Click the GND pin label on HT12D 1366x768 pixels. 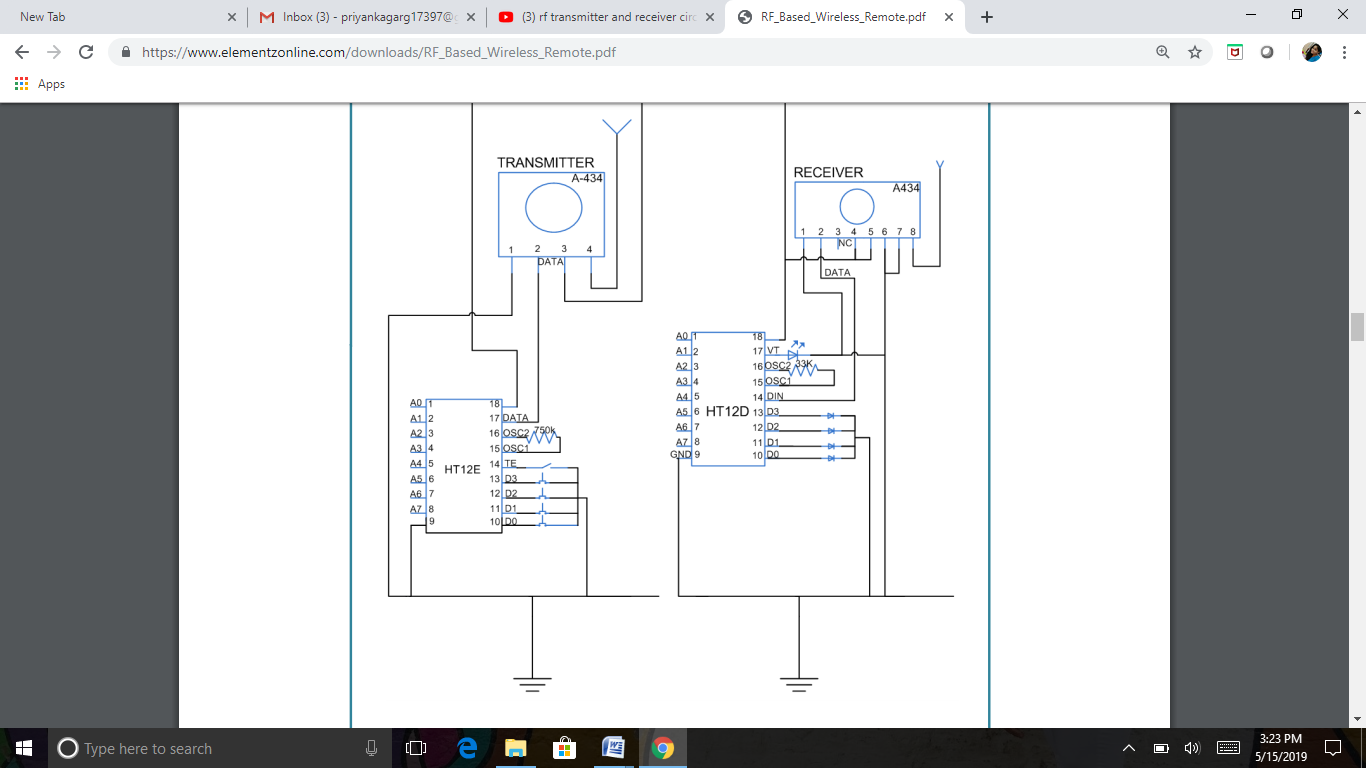point(680,455)
